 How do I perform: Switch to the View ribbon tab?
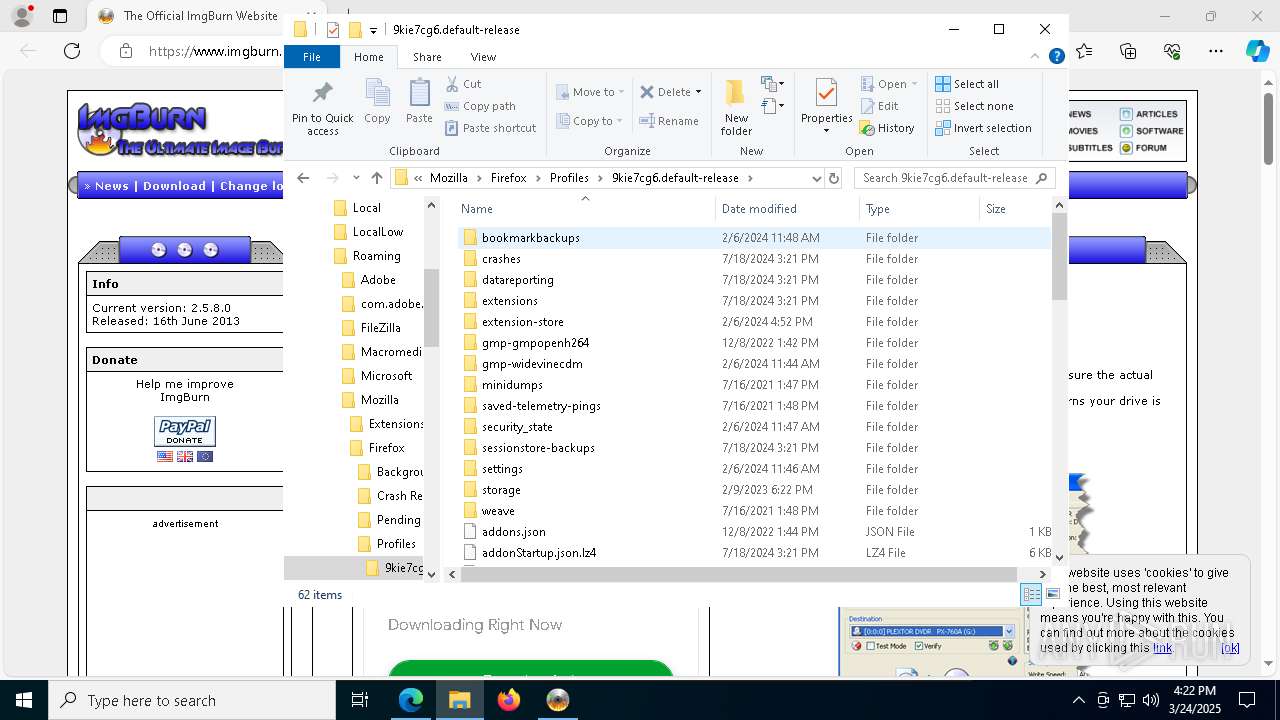tap(483, 57)
